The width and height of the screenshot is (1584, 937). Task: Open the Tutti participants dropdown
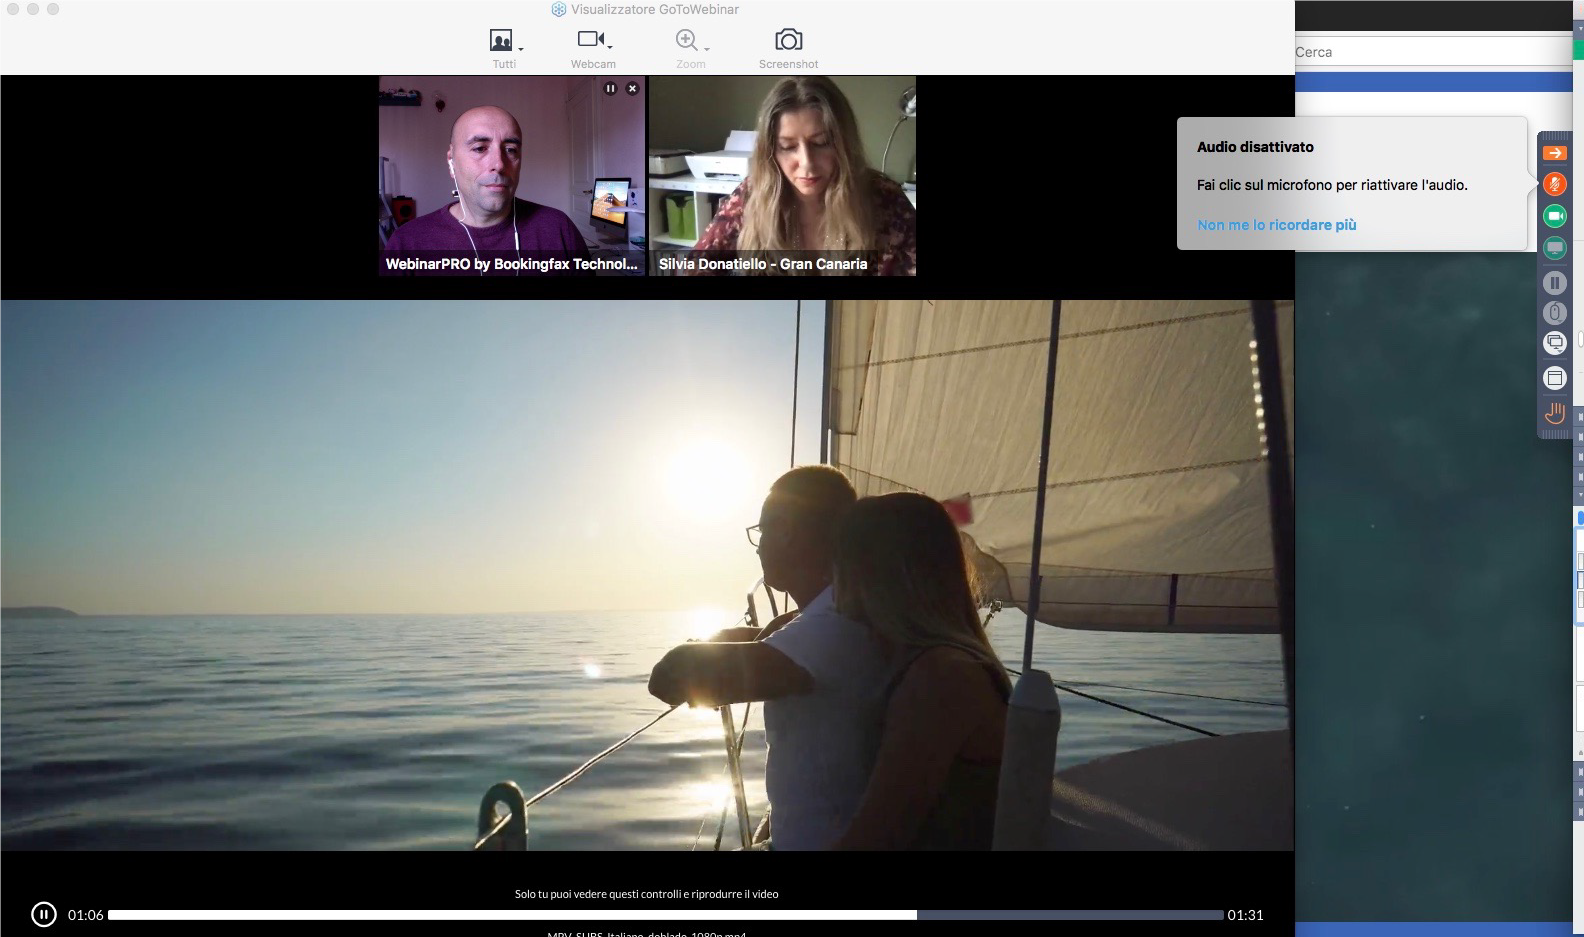(x=505, y=42)
